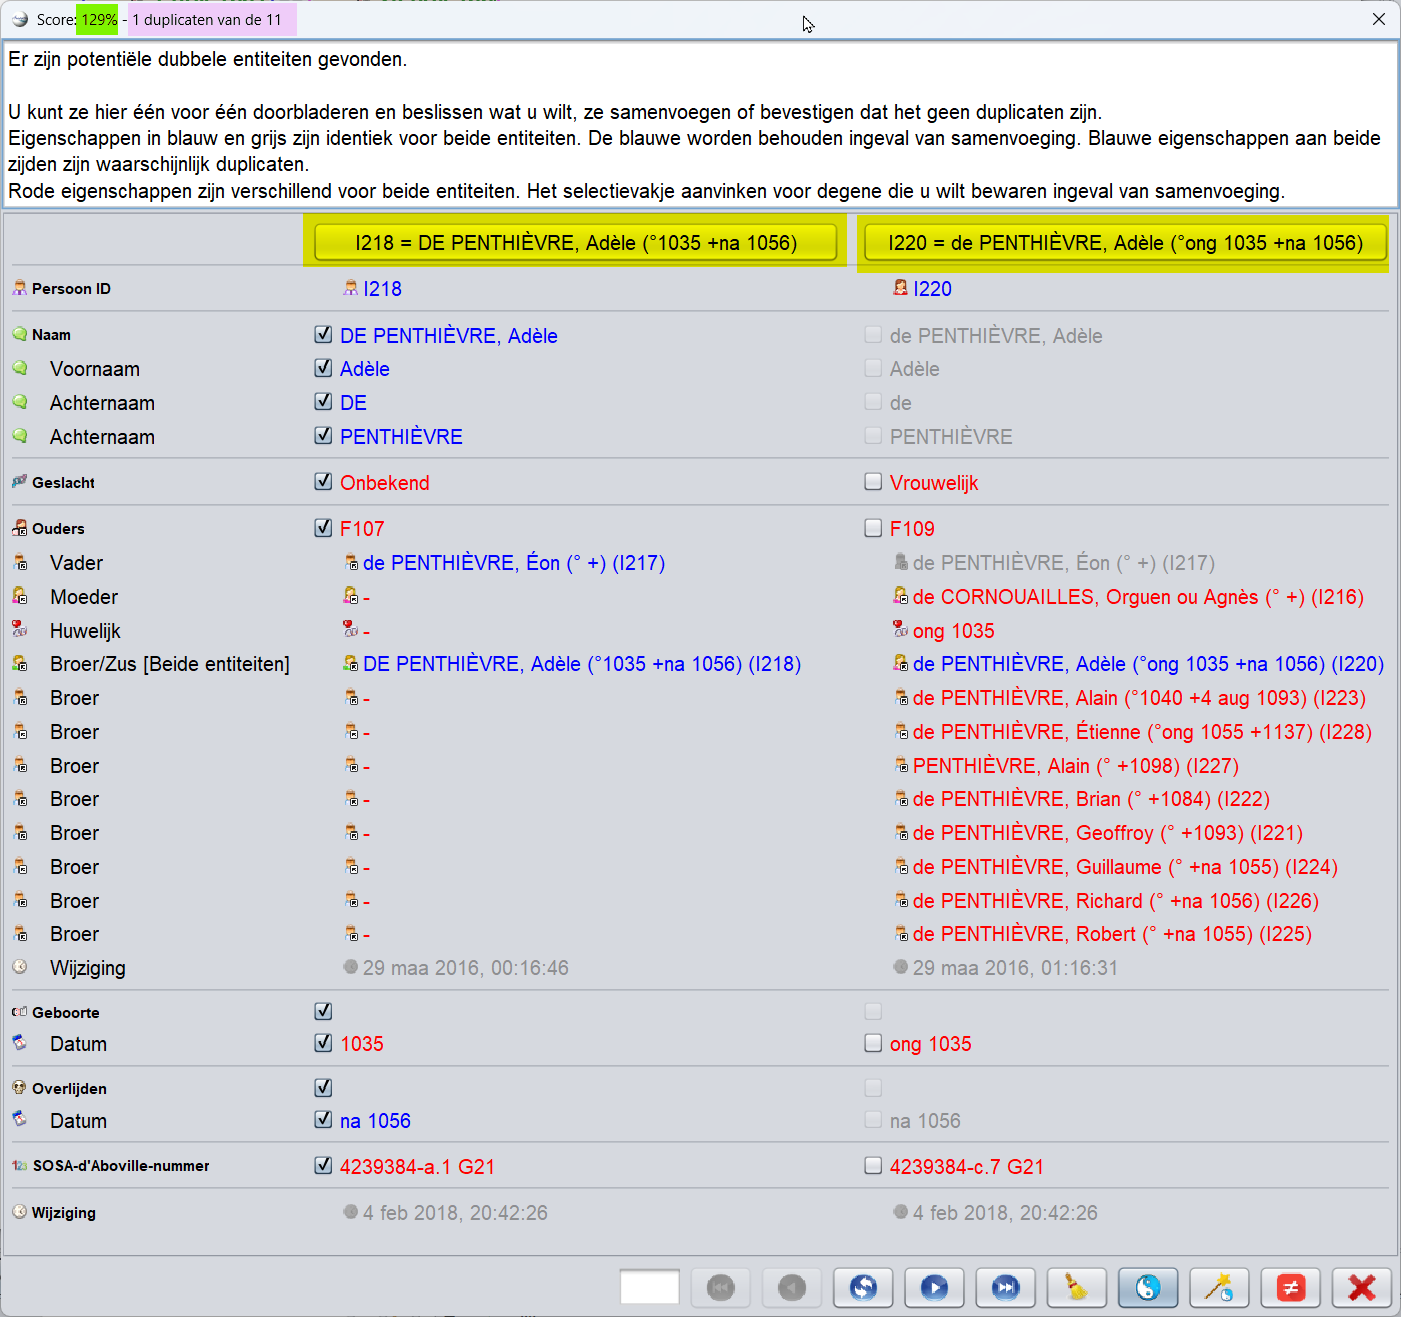The width and height of the screenshot is (1401, 1317).
Task: Click the red X cancel button
Action: 1361,1287
